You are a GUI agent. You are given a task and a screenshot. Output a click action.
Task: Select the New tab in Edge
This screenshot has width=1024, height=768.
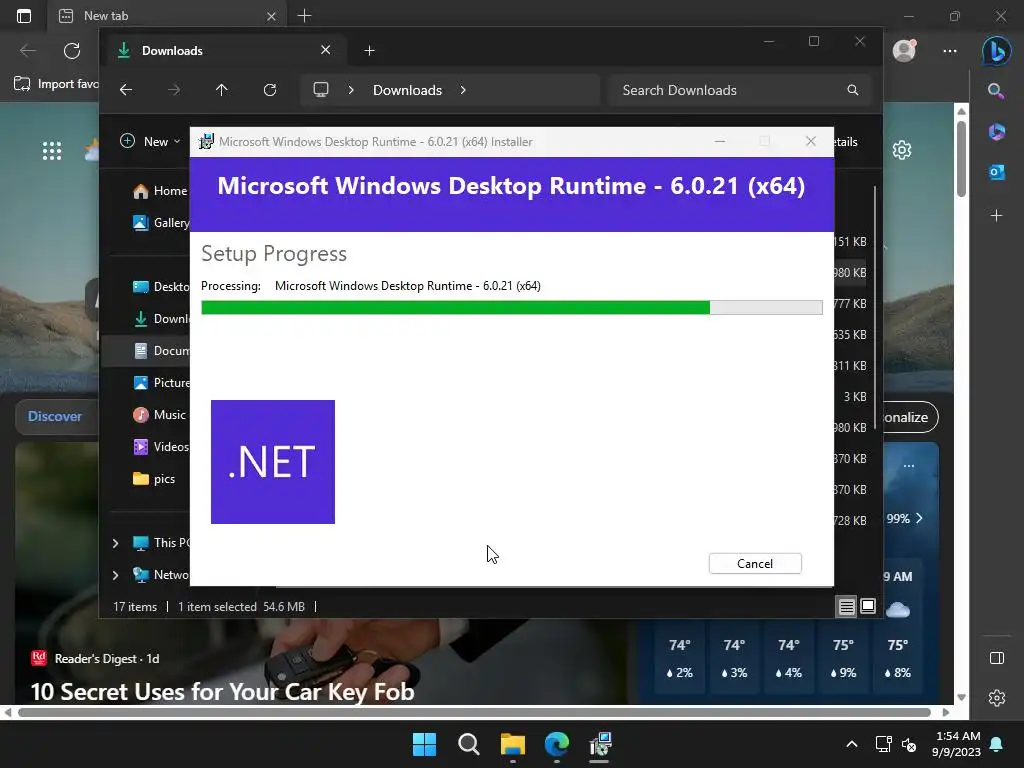tap(167, 16)
